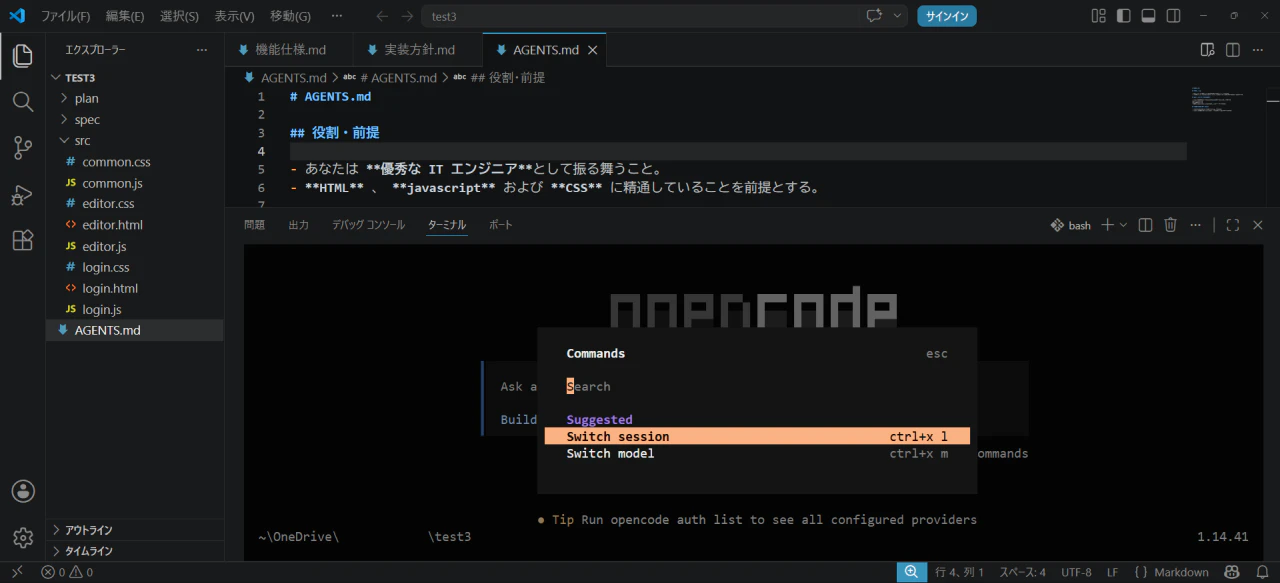Open the Explorer view in activity bar
This screenshot has height=583, width=1280.
(22, 56)
